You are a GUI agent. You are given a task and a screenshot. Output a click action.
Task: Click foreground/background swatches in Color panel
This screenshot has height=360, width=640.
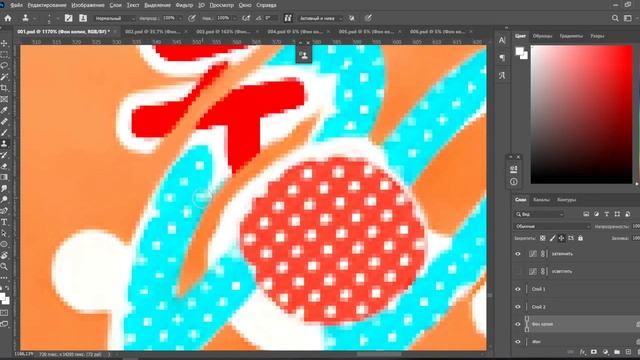point(521,53)
